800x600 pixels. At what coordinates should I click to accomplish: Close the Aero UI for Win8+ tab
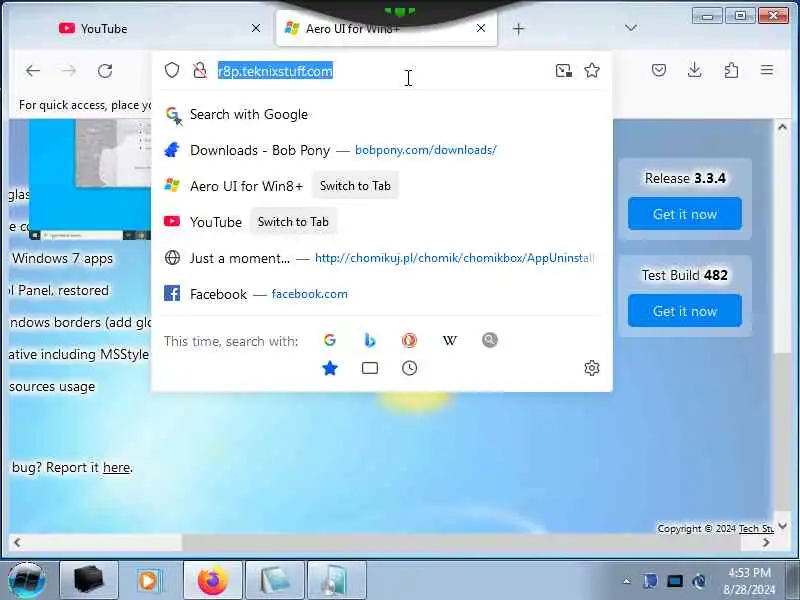(x=481, y=29)
